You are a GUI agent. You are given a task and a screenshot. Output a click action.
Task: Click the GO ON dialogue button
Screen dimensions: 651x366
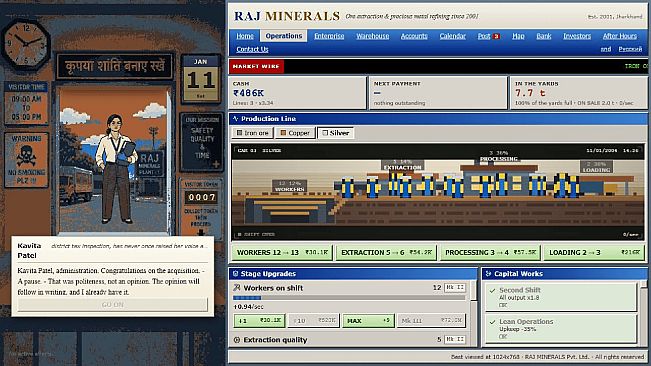pyautogui.click(x=113, y=304)
